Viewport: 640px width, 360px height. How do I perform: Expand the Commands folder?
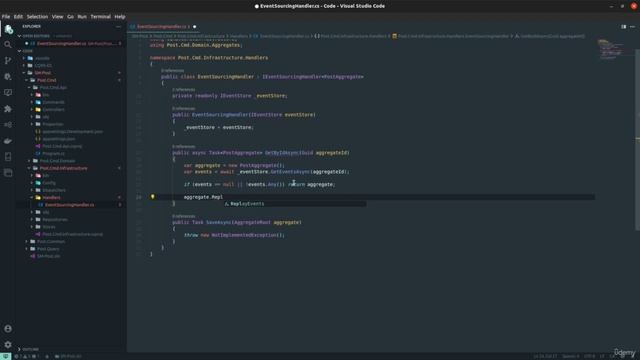click(53, 102)
